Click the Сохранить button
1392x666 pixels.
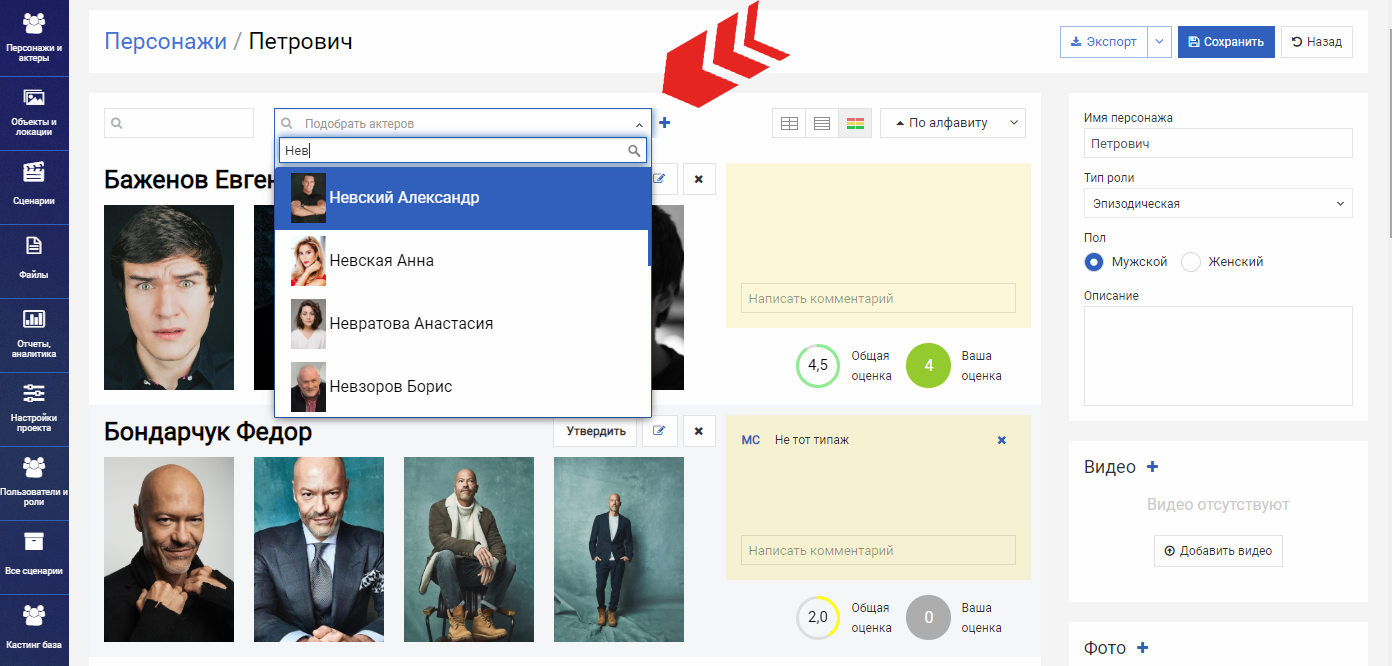click(1226, 42)
